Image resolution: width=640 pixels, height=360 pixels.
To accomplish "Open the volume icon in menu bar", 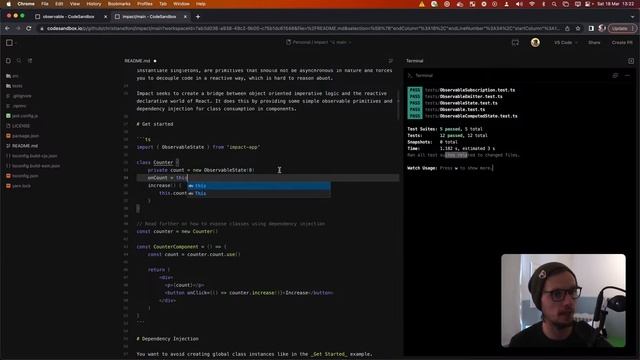I will [x=519, y=4].
